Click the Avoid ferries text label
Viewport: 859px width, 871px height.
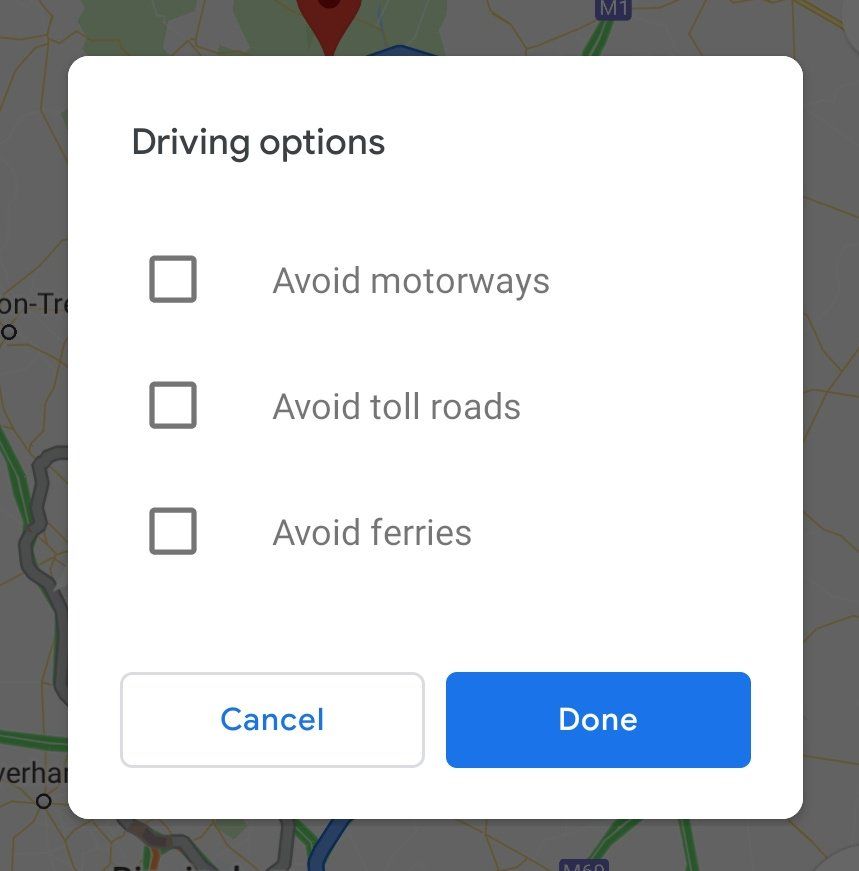point(372,532)
